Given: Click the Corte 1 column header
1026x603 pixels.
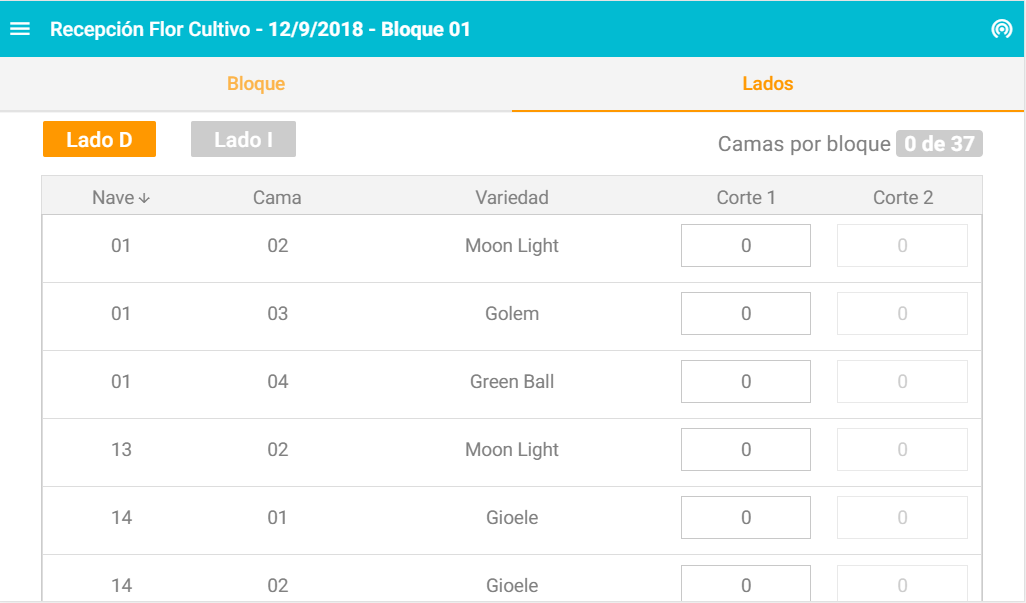Looking at the screenshot, I should pyautogui.click(x=745, y=198).
